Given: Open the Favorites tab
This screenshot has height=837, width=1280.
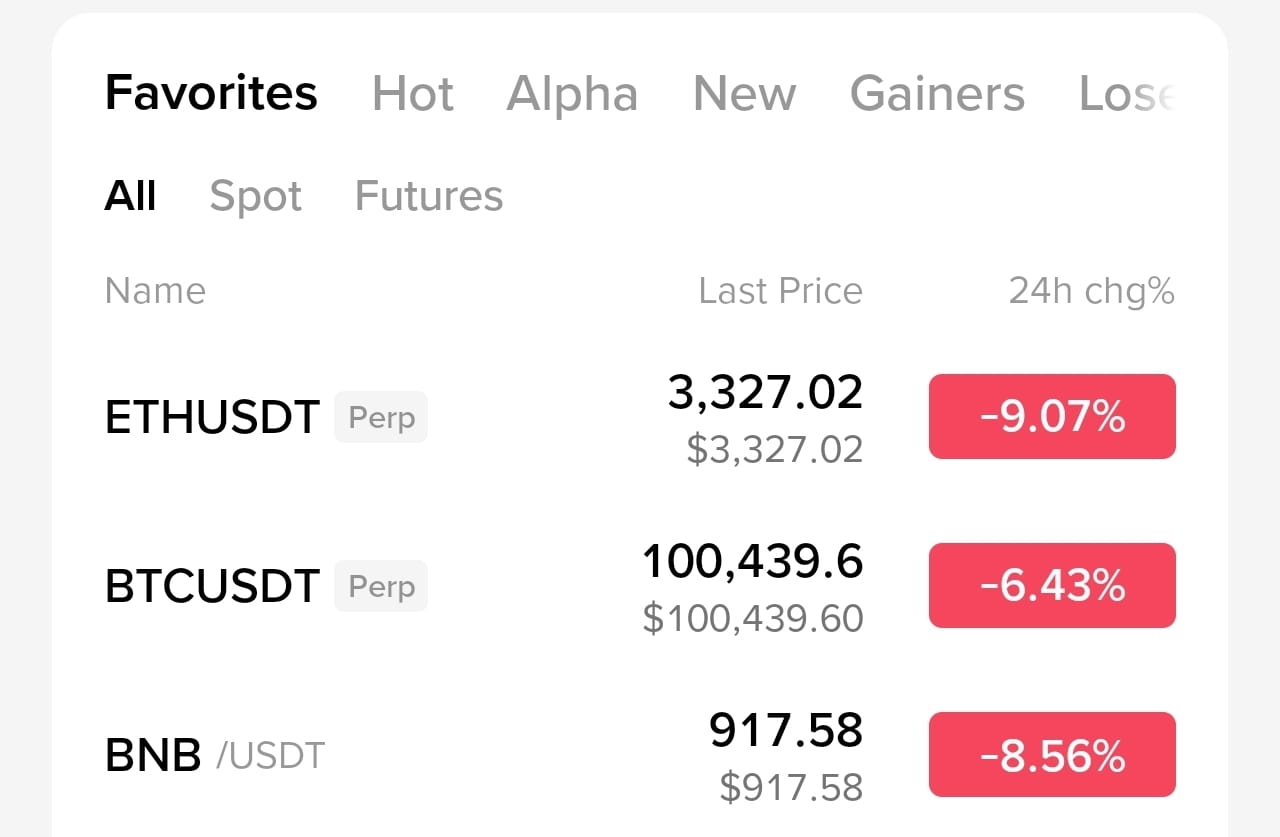Looking at the screenshot, I should [211, 93].
